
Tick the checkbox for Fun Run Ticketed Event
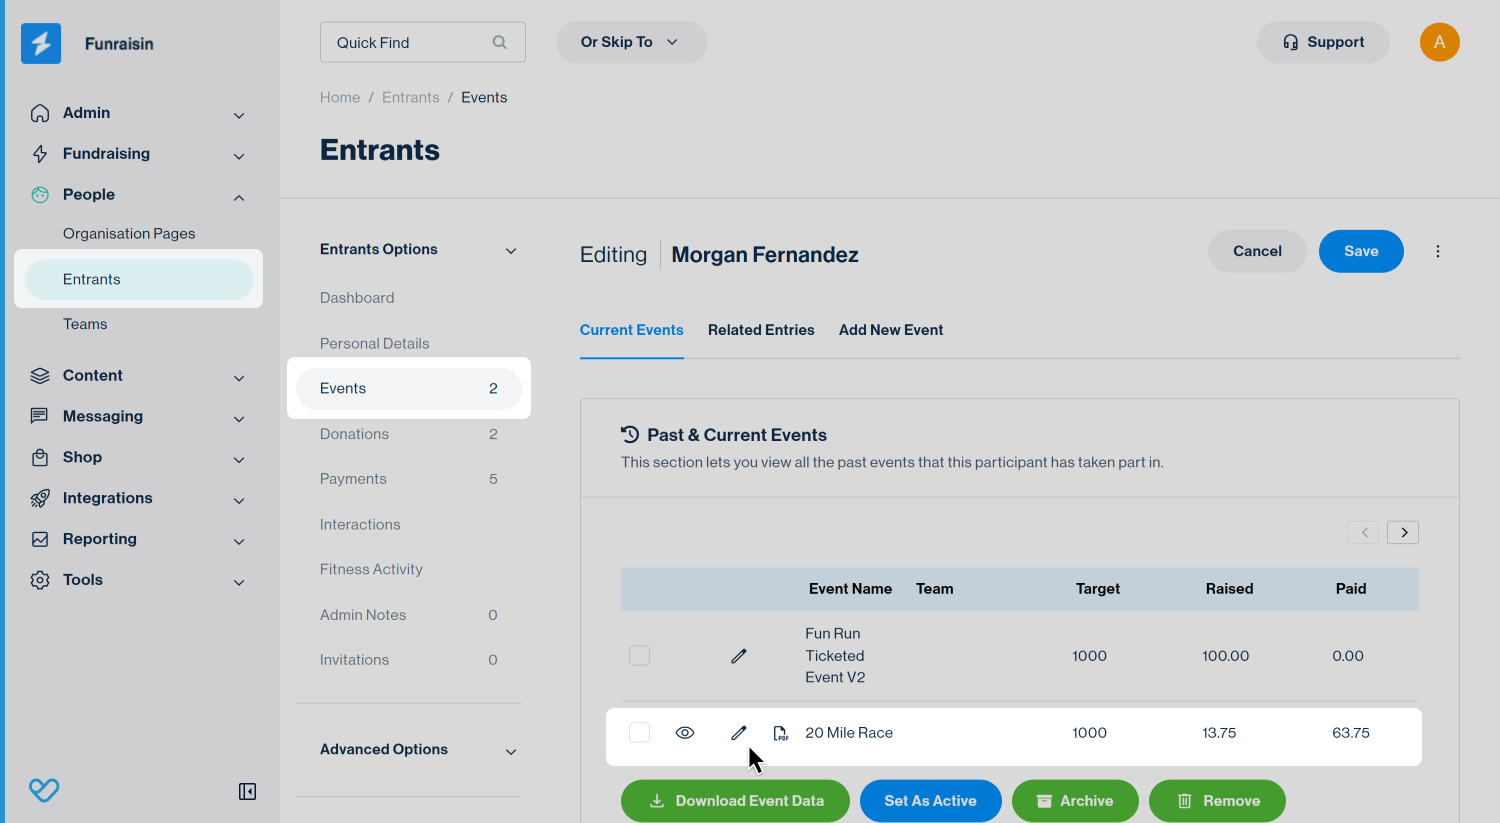639,656
